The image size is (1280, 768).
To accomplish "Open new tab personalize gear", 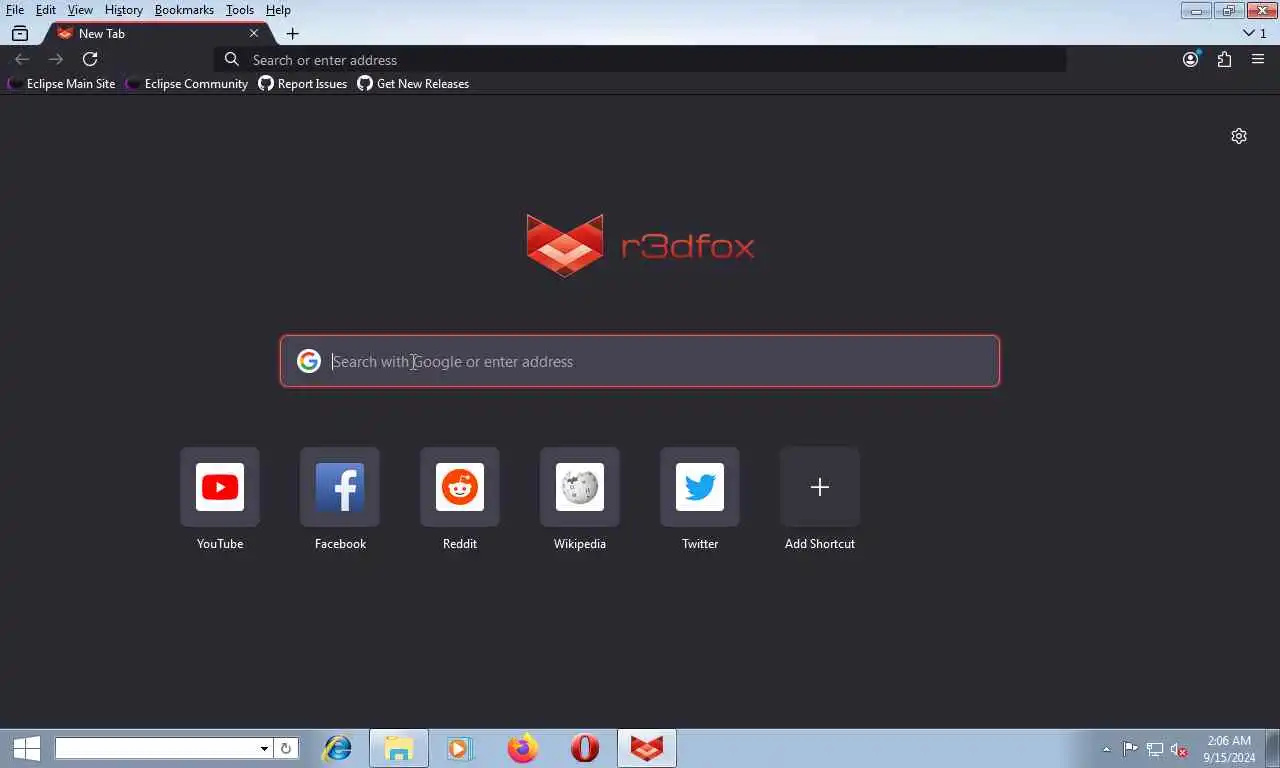I will (x=1239, y=136).
